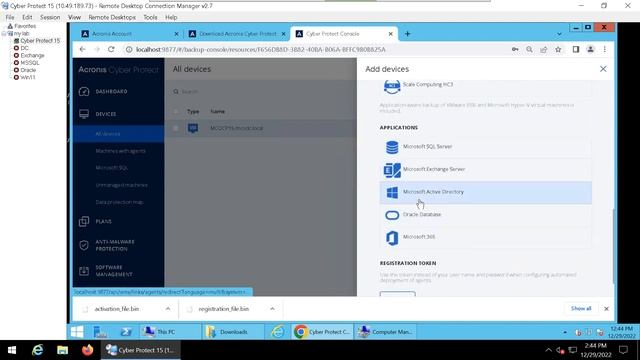Screen dimensions: 640x360
Task: Select Microsoft Active Directory entry
Action: click(x=485, y=192)
